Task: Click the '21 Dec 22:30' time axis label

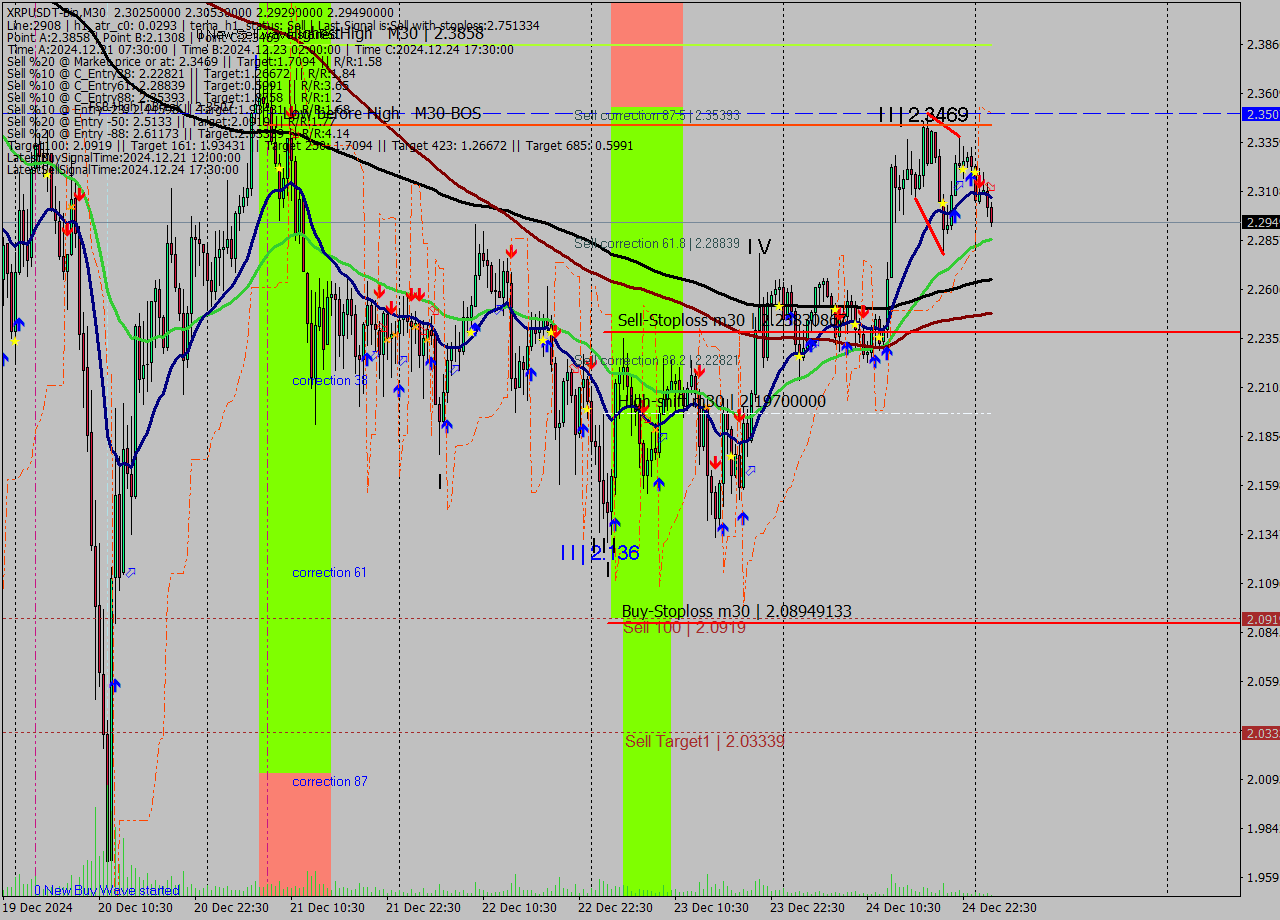Action: 424,908
